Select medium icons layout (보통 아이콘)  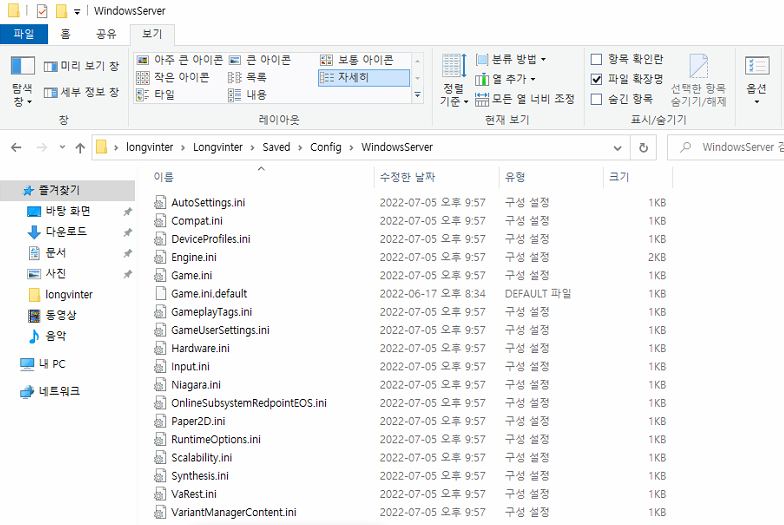point(356,60)
